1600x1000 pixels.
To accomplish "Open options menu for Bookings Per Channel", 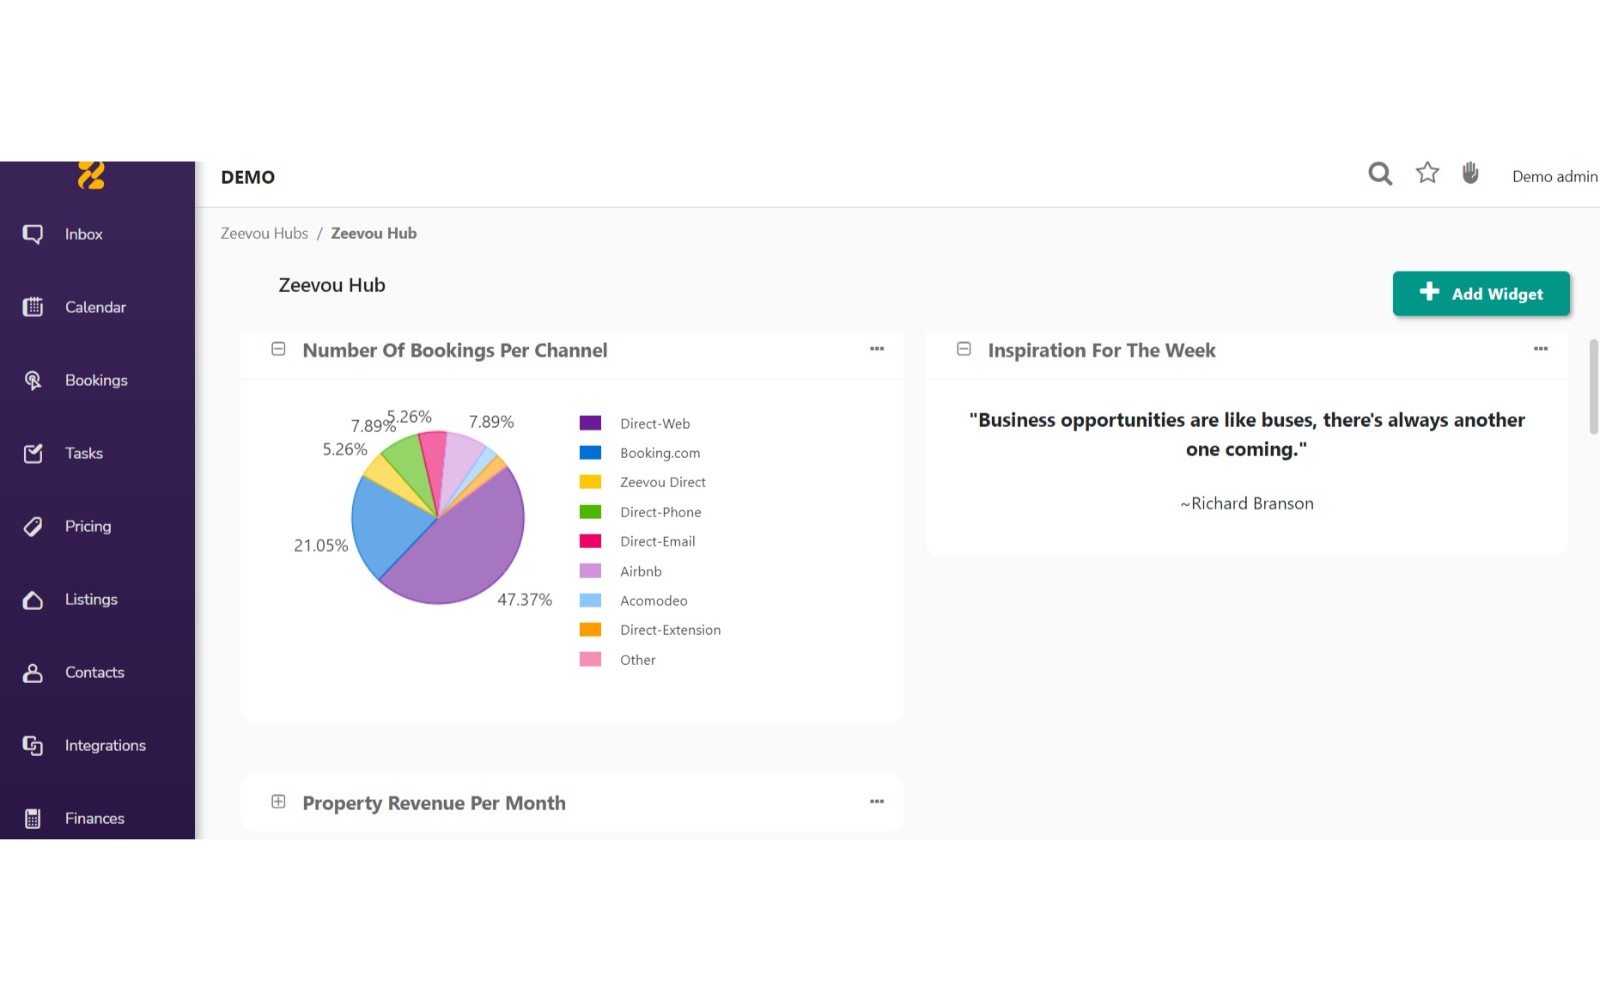I will pos(877,349).
